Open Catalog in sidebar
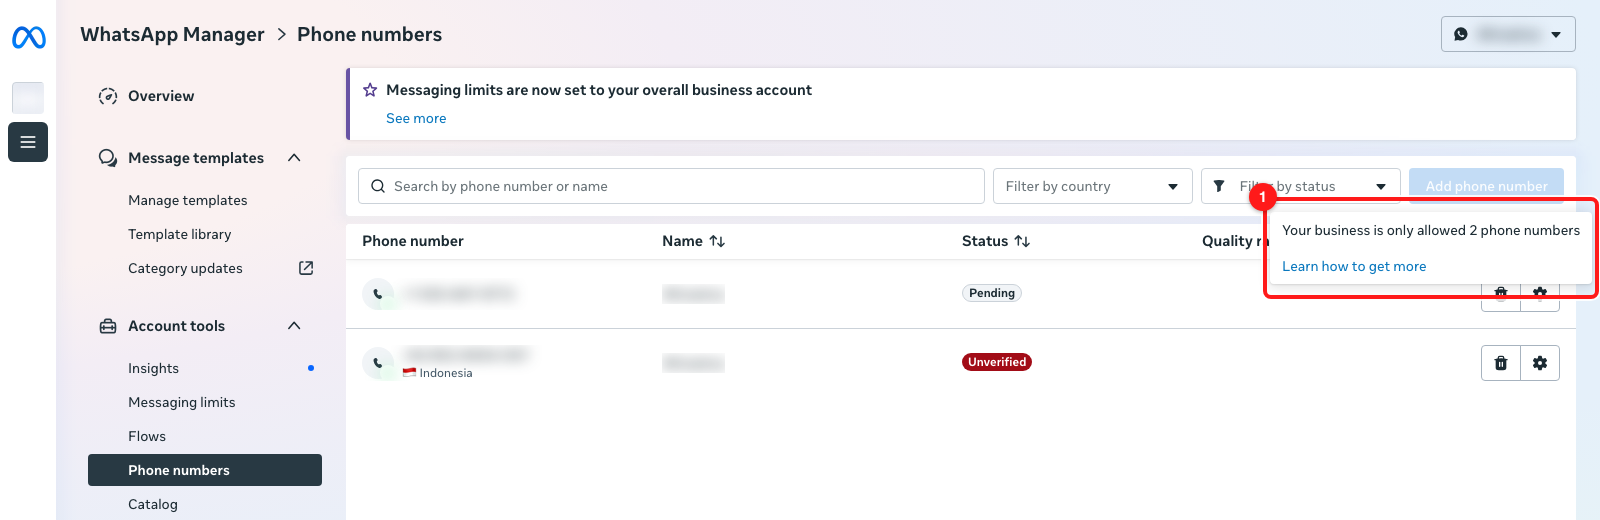The height and width of the screenshot is (520, 1600). 153,504
